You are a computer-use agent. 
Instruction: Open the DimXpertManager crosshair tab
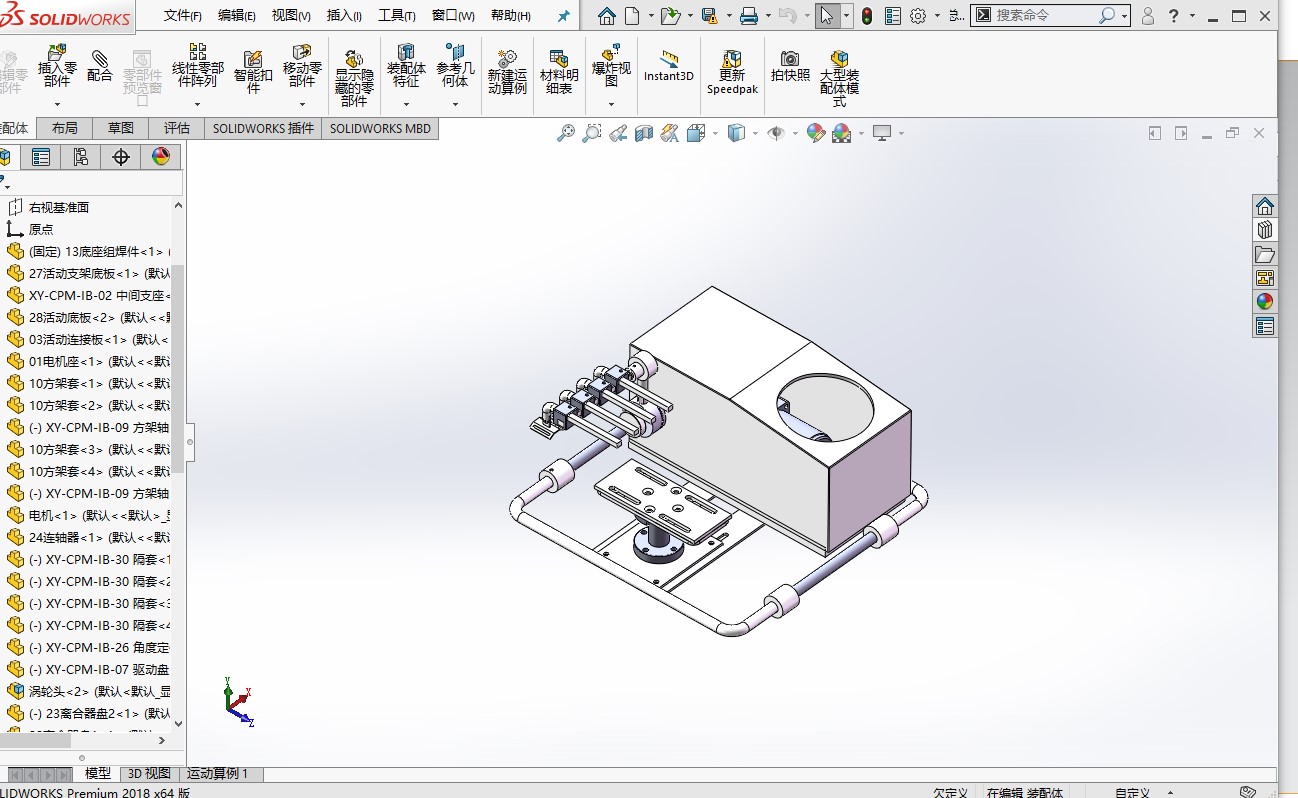pos(121,157)
